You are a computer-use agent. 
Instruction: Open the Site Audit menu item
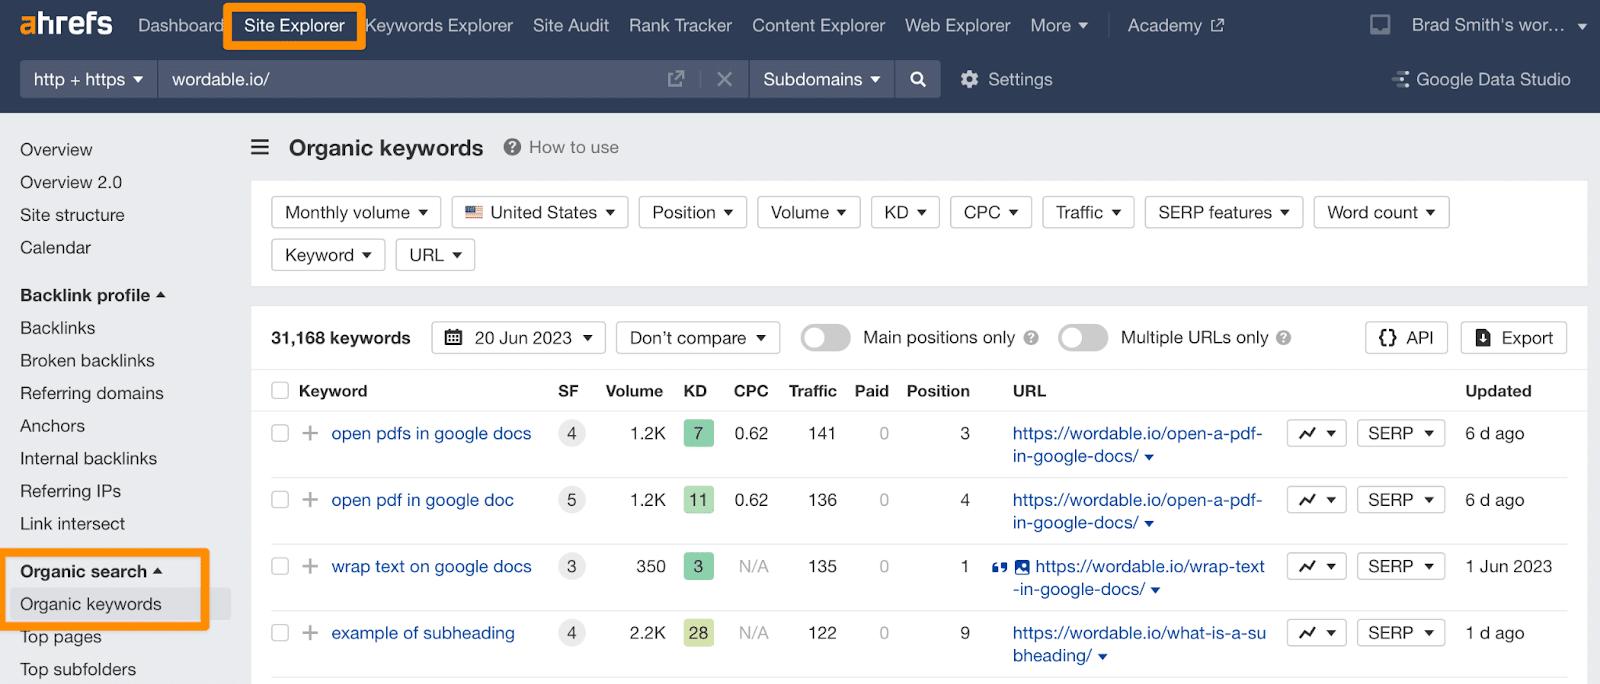click(570, 26)
